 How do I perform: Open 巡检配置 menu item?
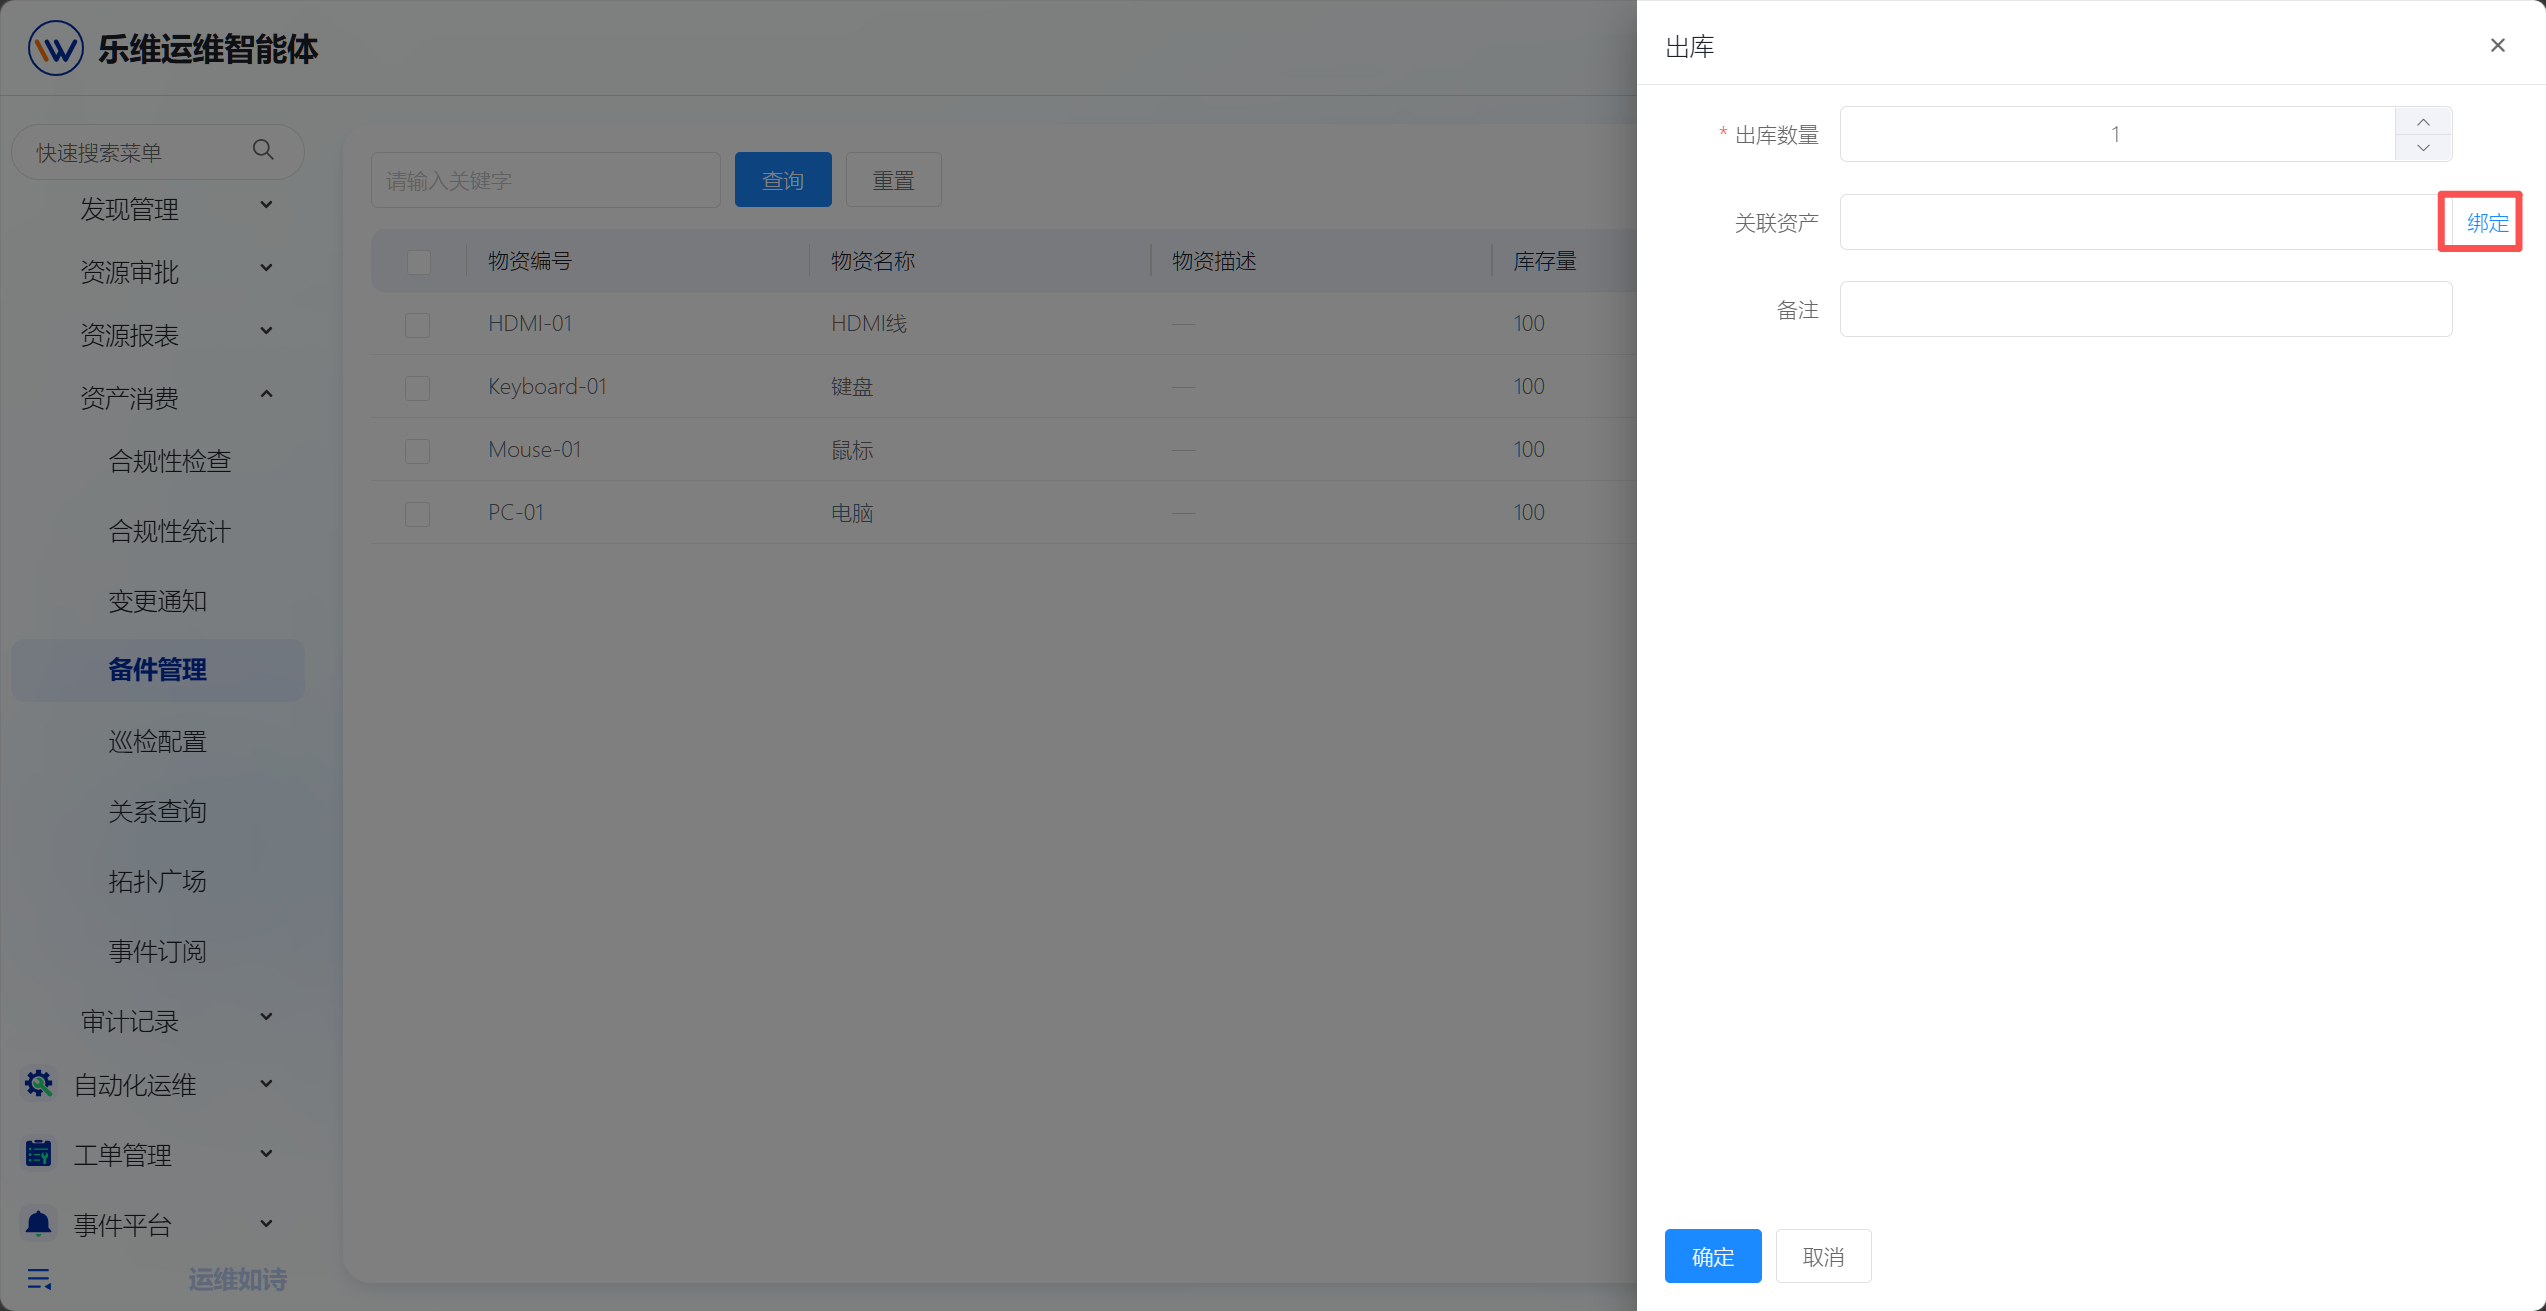pyautogui.click(x=158, y=741)
